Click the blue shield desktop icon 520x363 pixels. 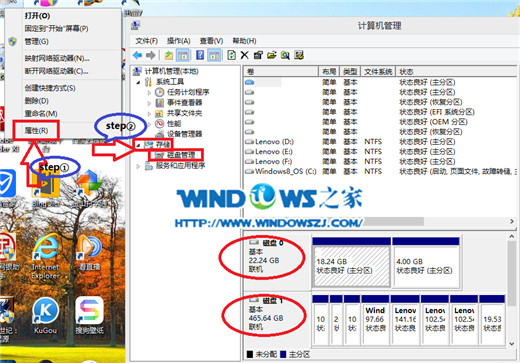pos(7,183)
